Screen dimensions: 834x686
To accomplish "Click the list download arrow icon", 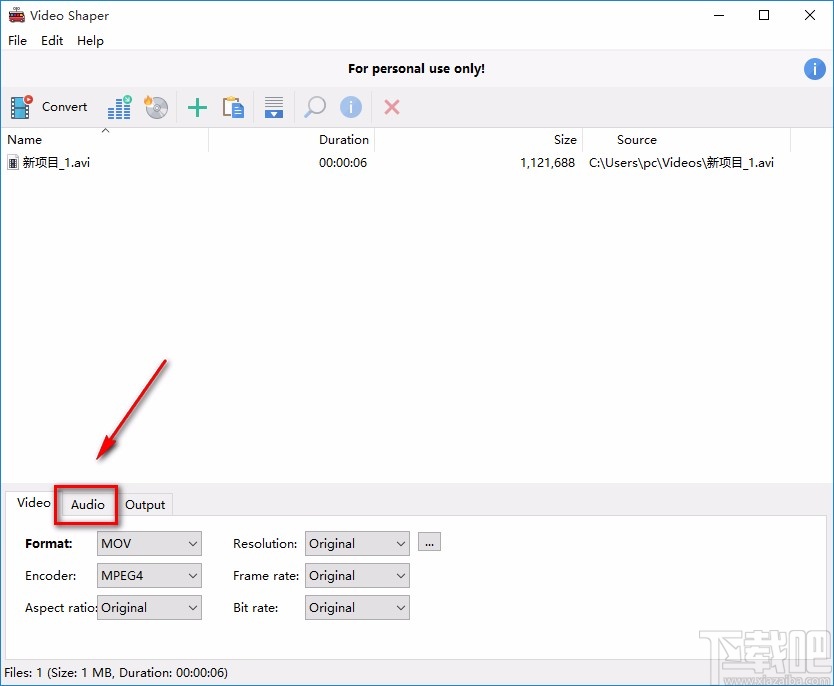I will pyautogui.click(x=274, y=107).
